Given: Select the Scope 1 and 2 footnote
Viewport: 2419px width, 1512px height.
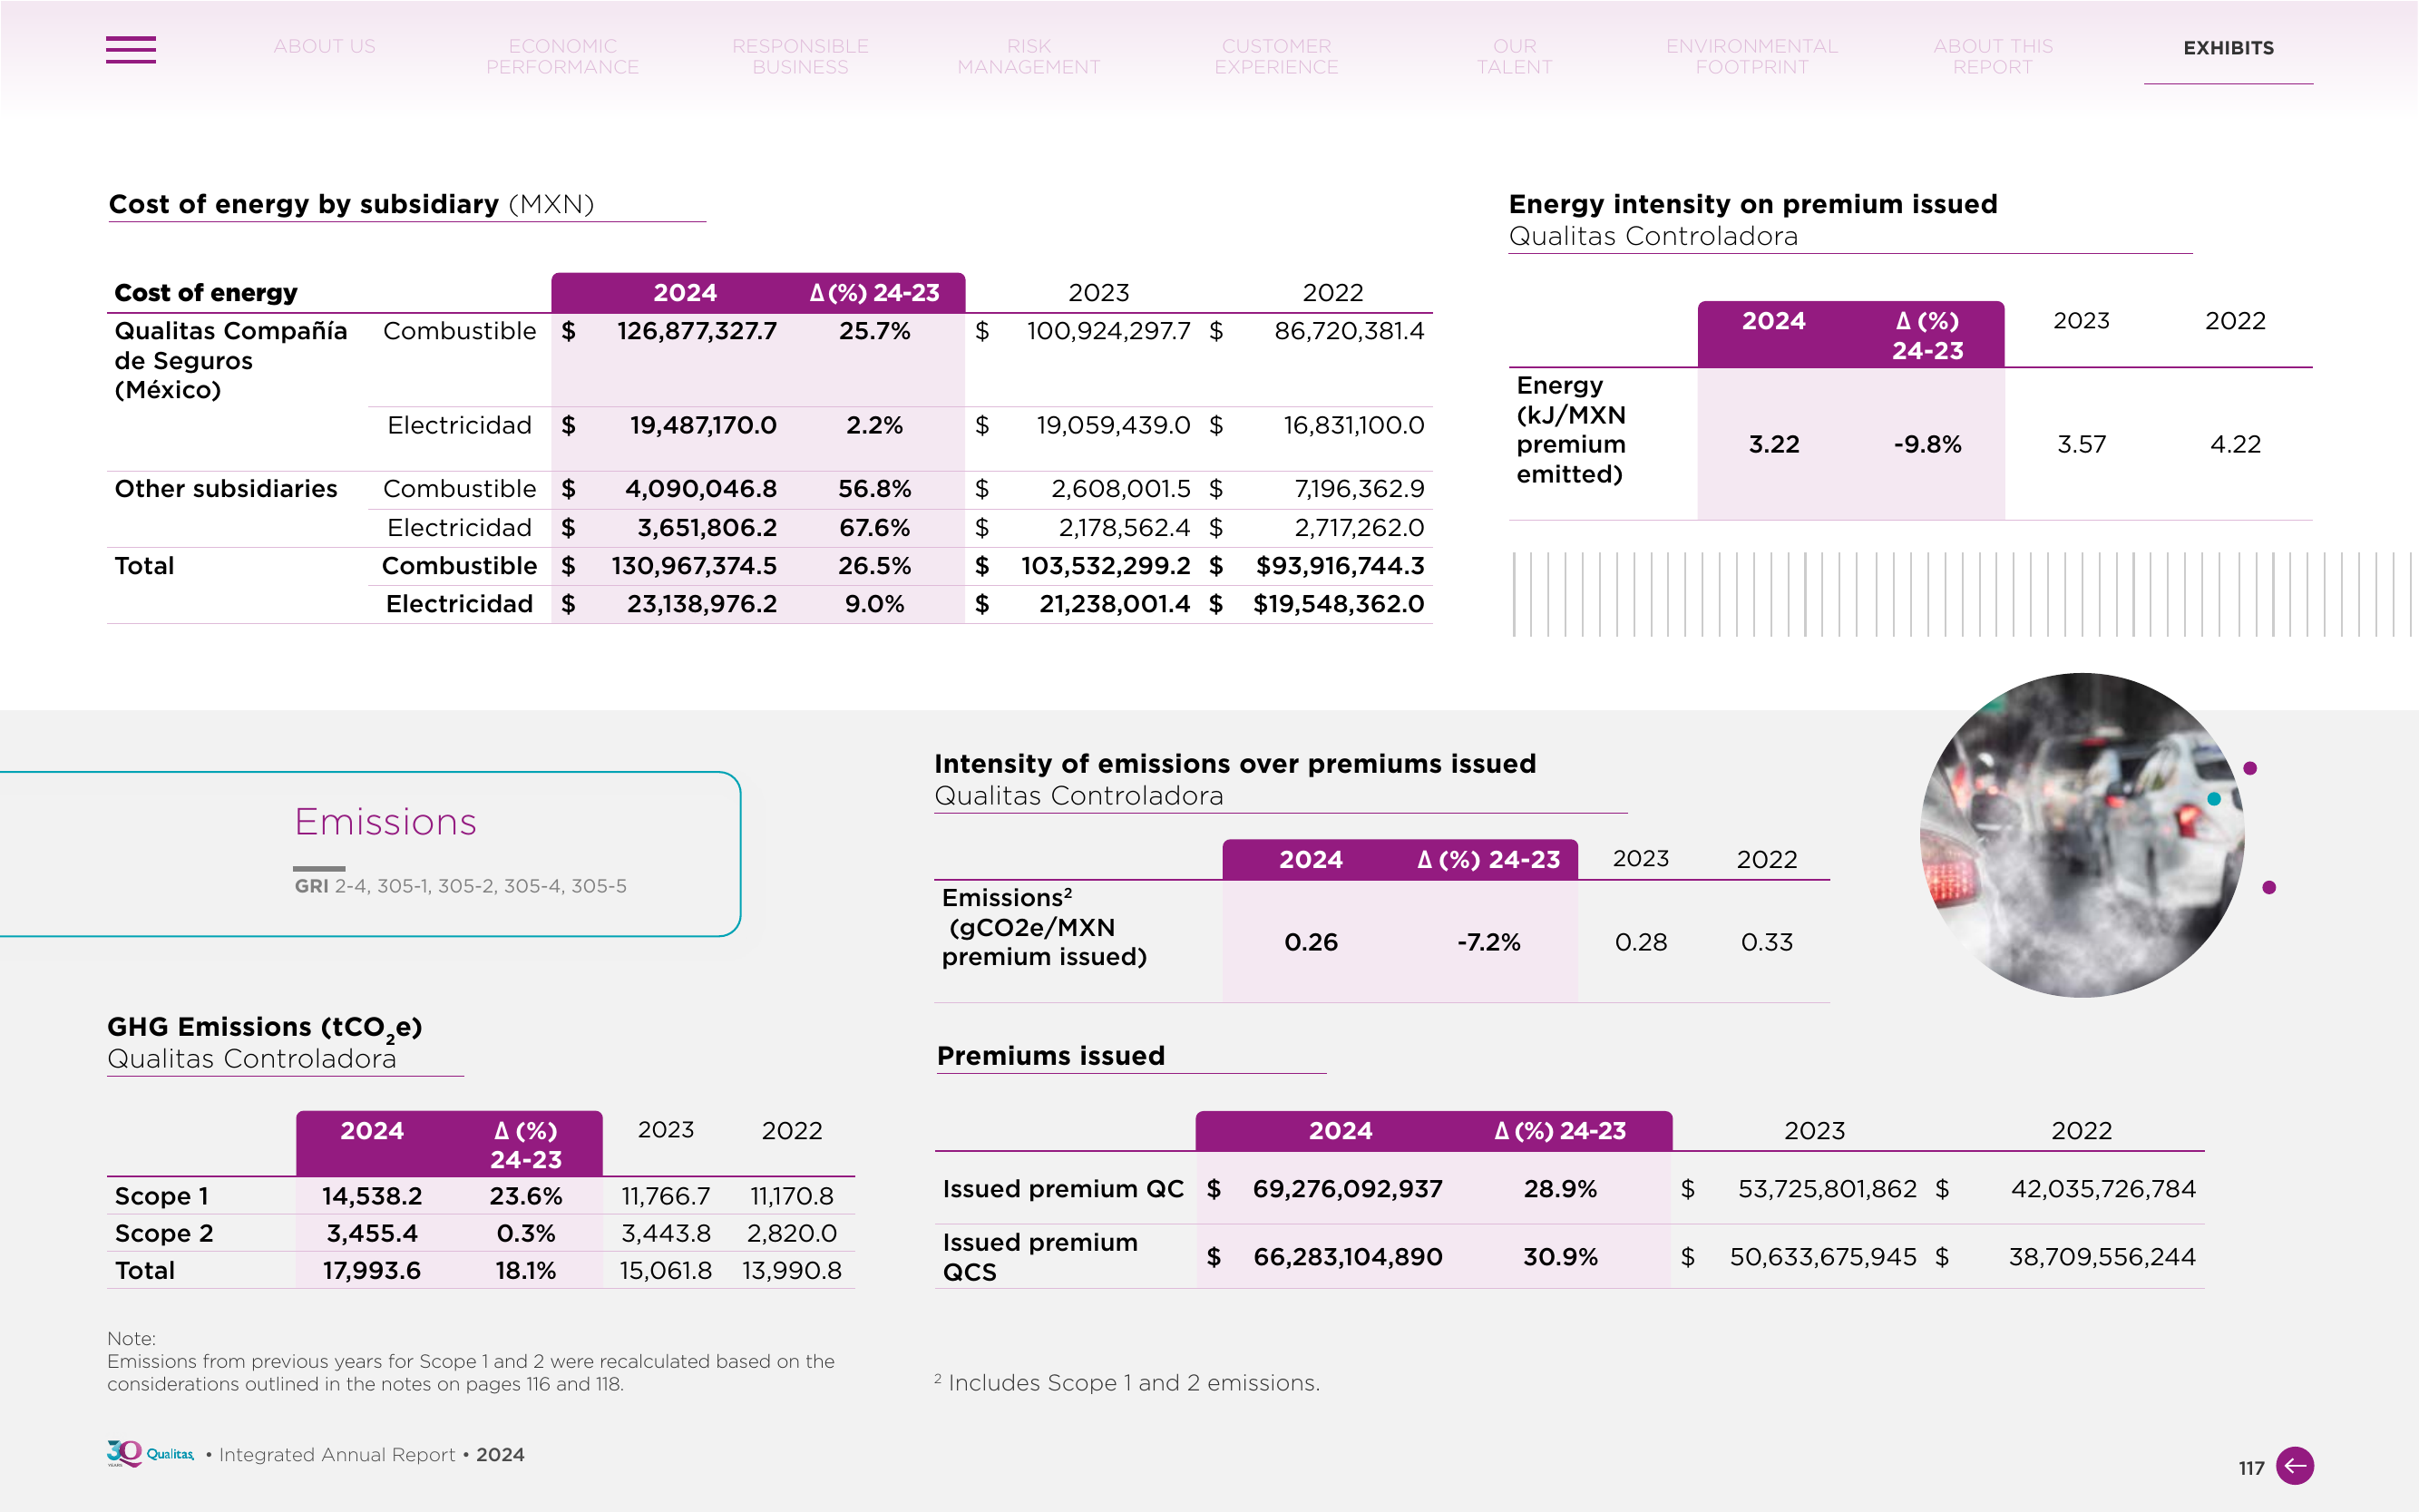Looking at the screenshot, I should tap(1127, 1383).
